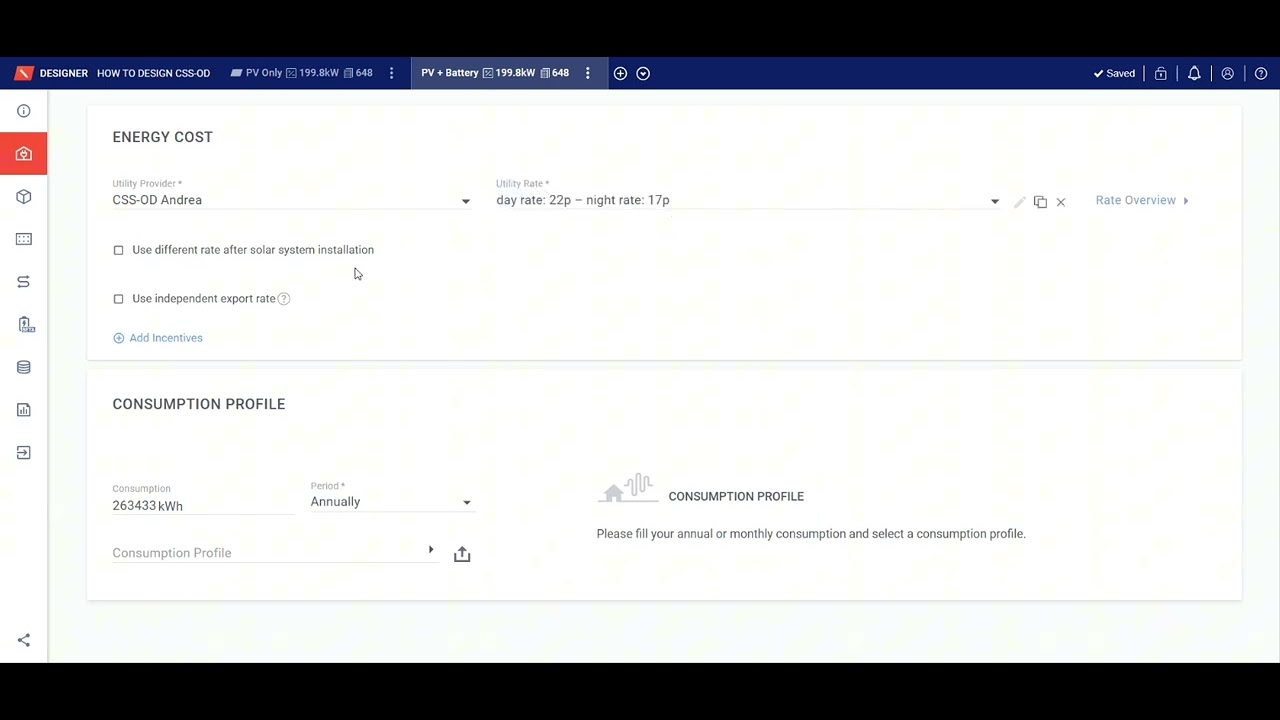1280x720 pixels.
Task: Click the lock icon in header
Action: point(1161,73)
